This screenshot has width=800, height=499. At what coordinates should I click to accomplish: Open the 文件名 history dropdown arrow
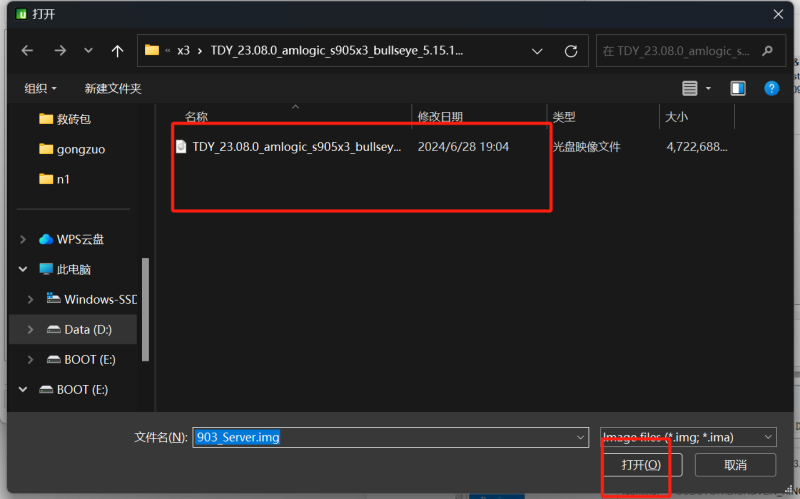pos(581,437)
